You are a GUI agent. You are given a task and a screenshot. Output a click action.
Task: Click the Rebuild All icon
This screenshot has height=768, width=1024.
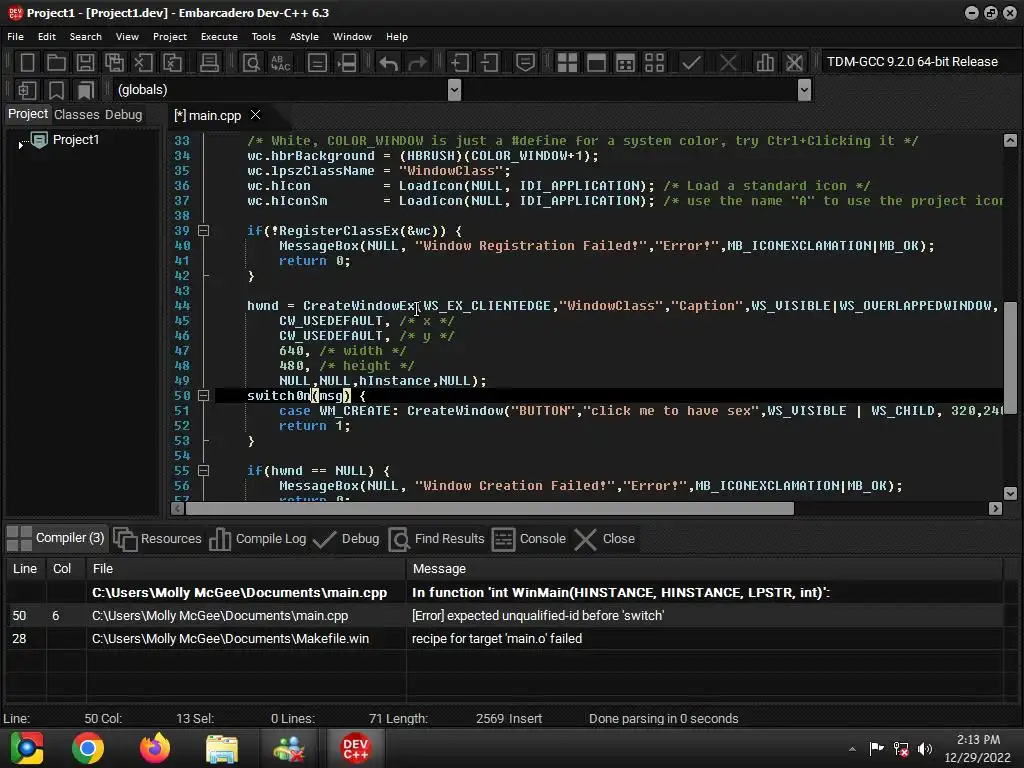coord(654,63)
